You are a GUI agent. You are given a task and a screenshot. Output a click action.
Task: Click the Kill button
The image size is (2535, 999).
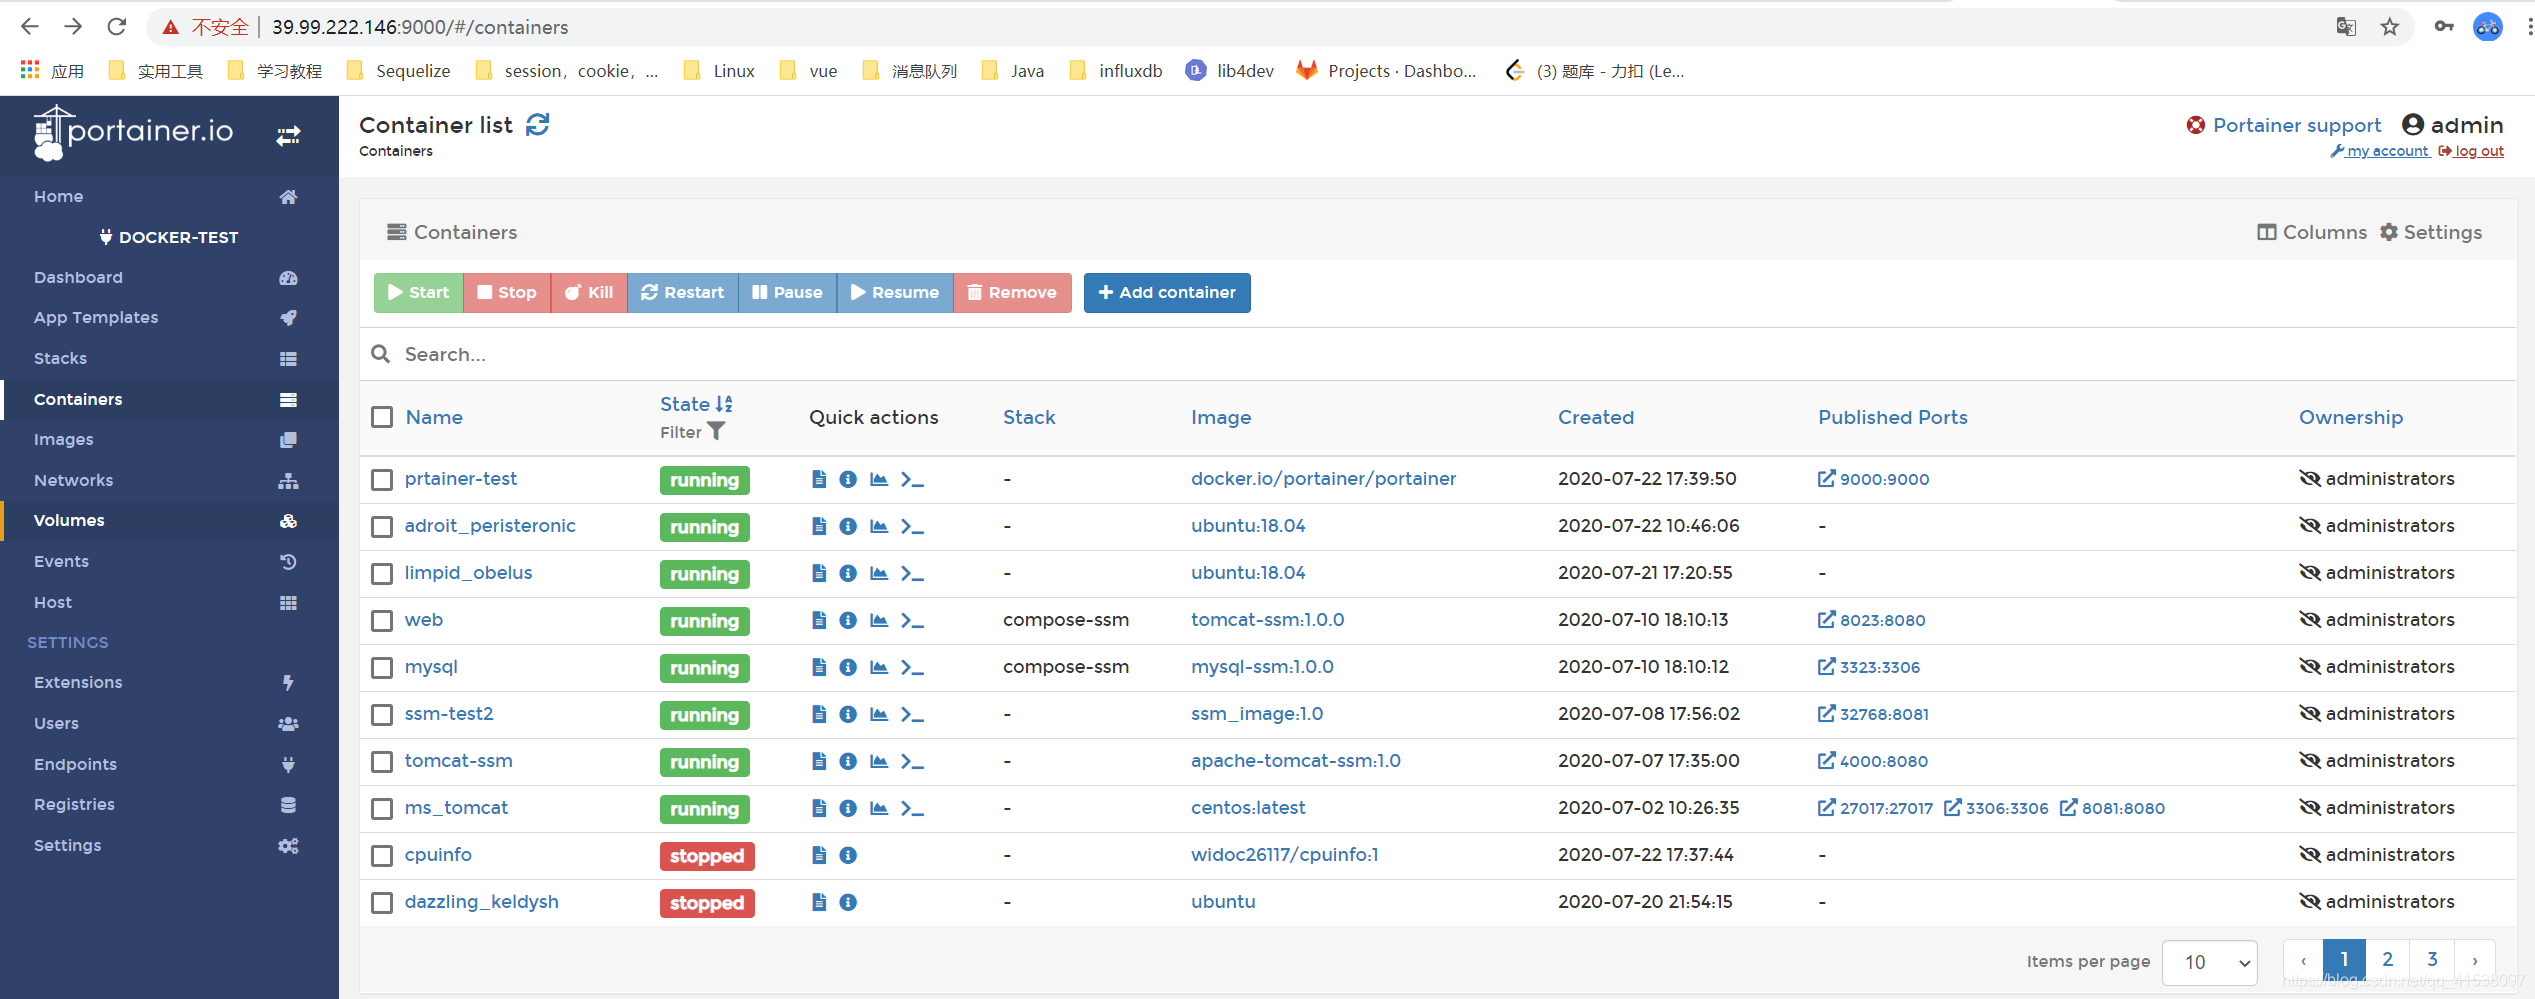click(x=589, y=292)
